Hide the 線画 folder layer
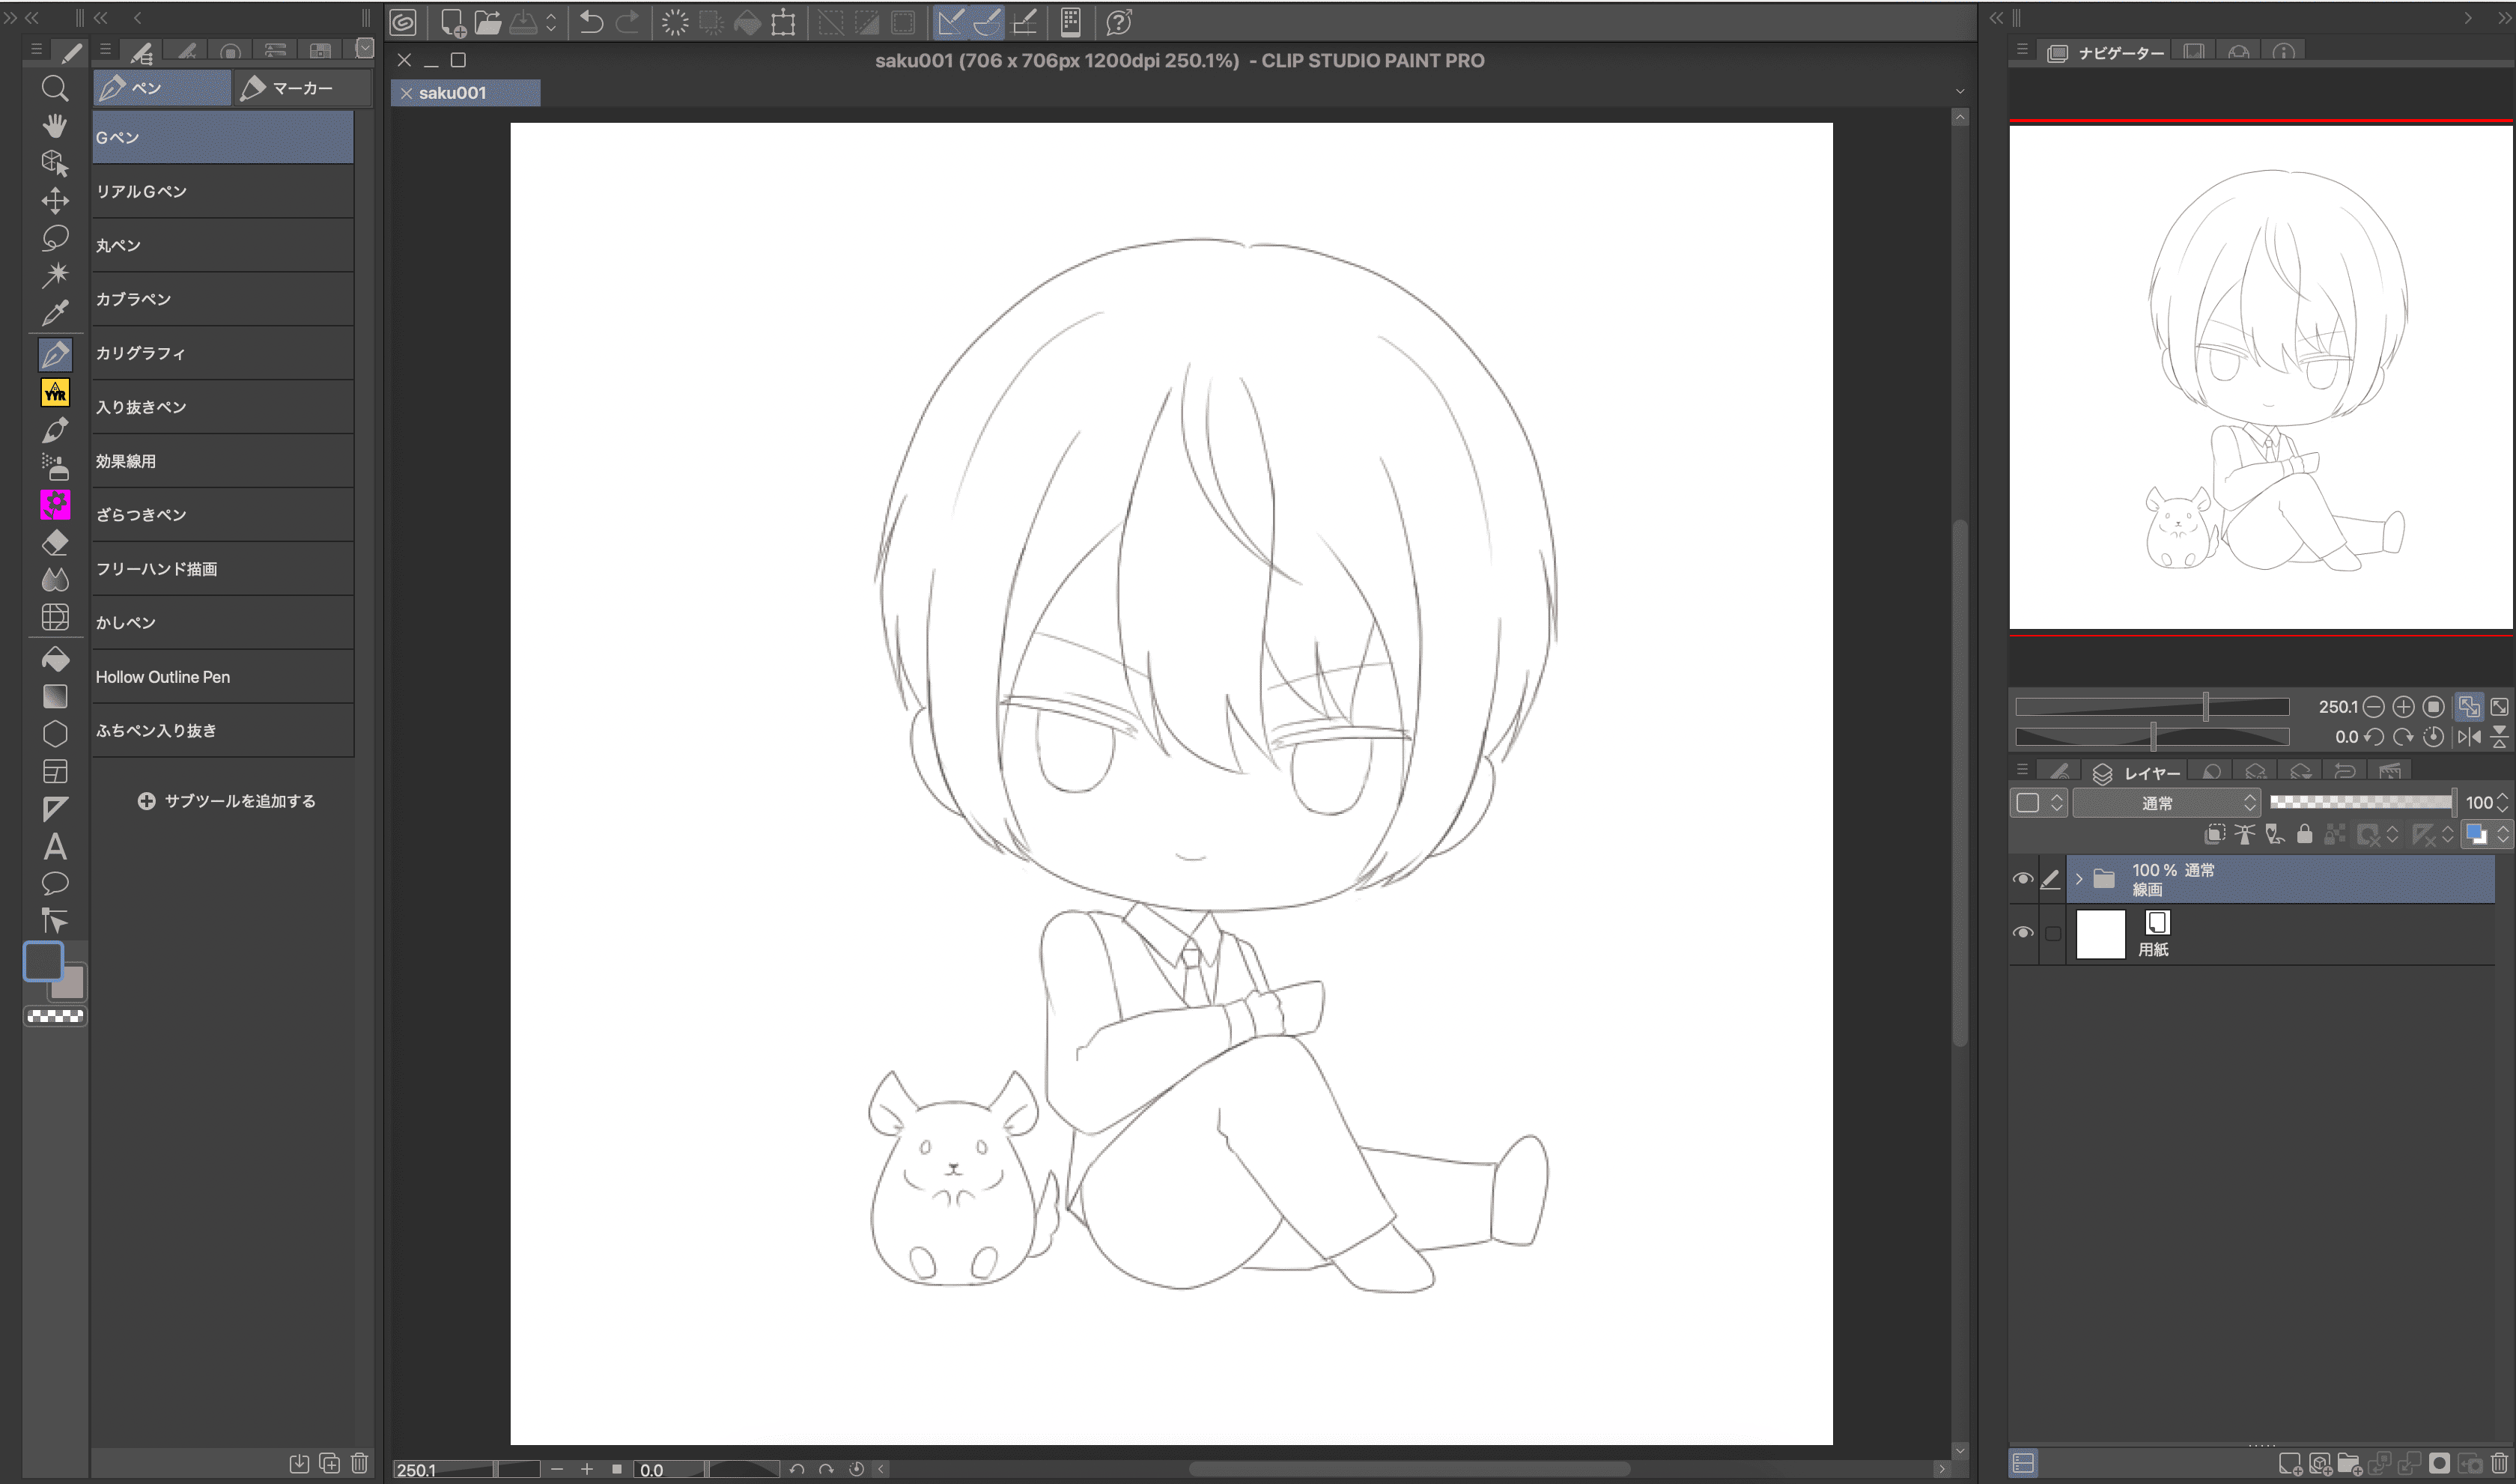The image size is (2516, 1484). point(2022,879)
